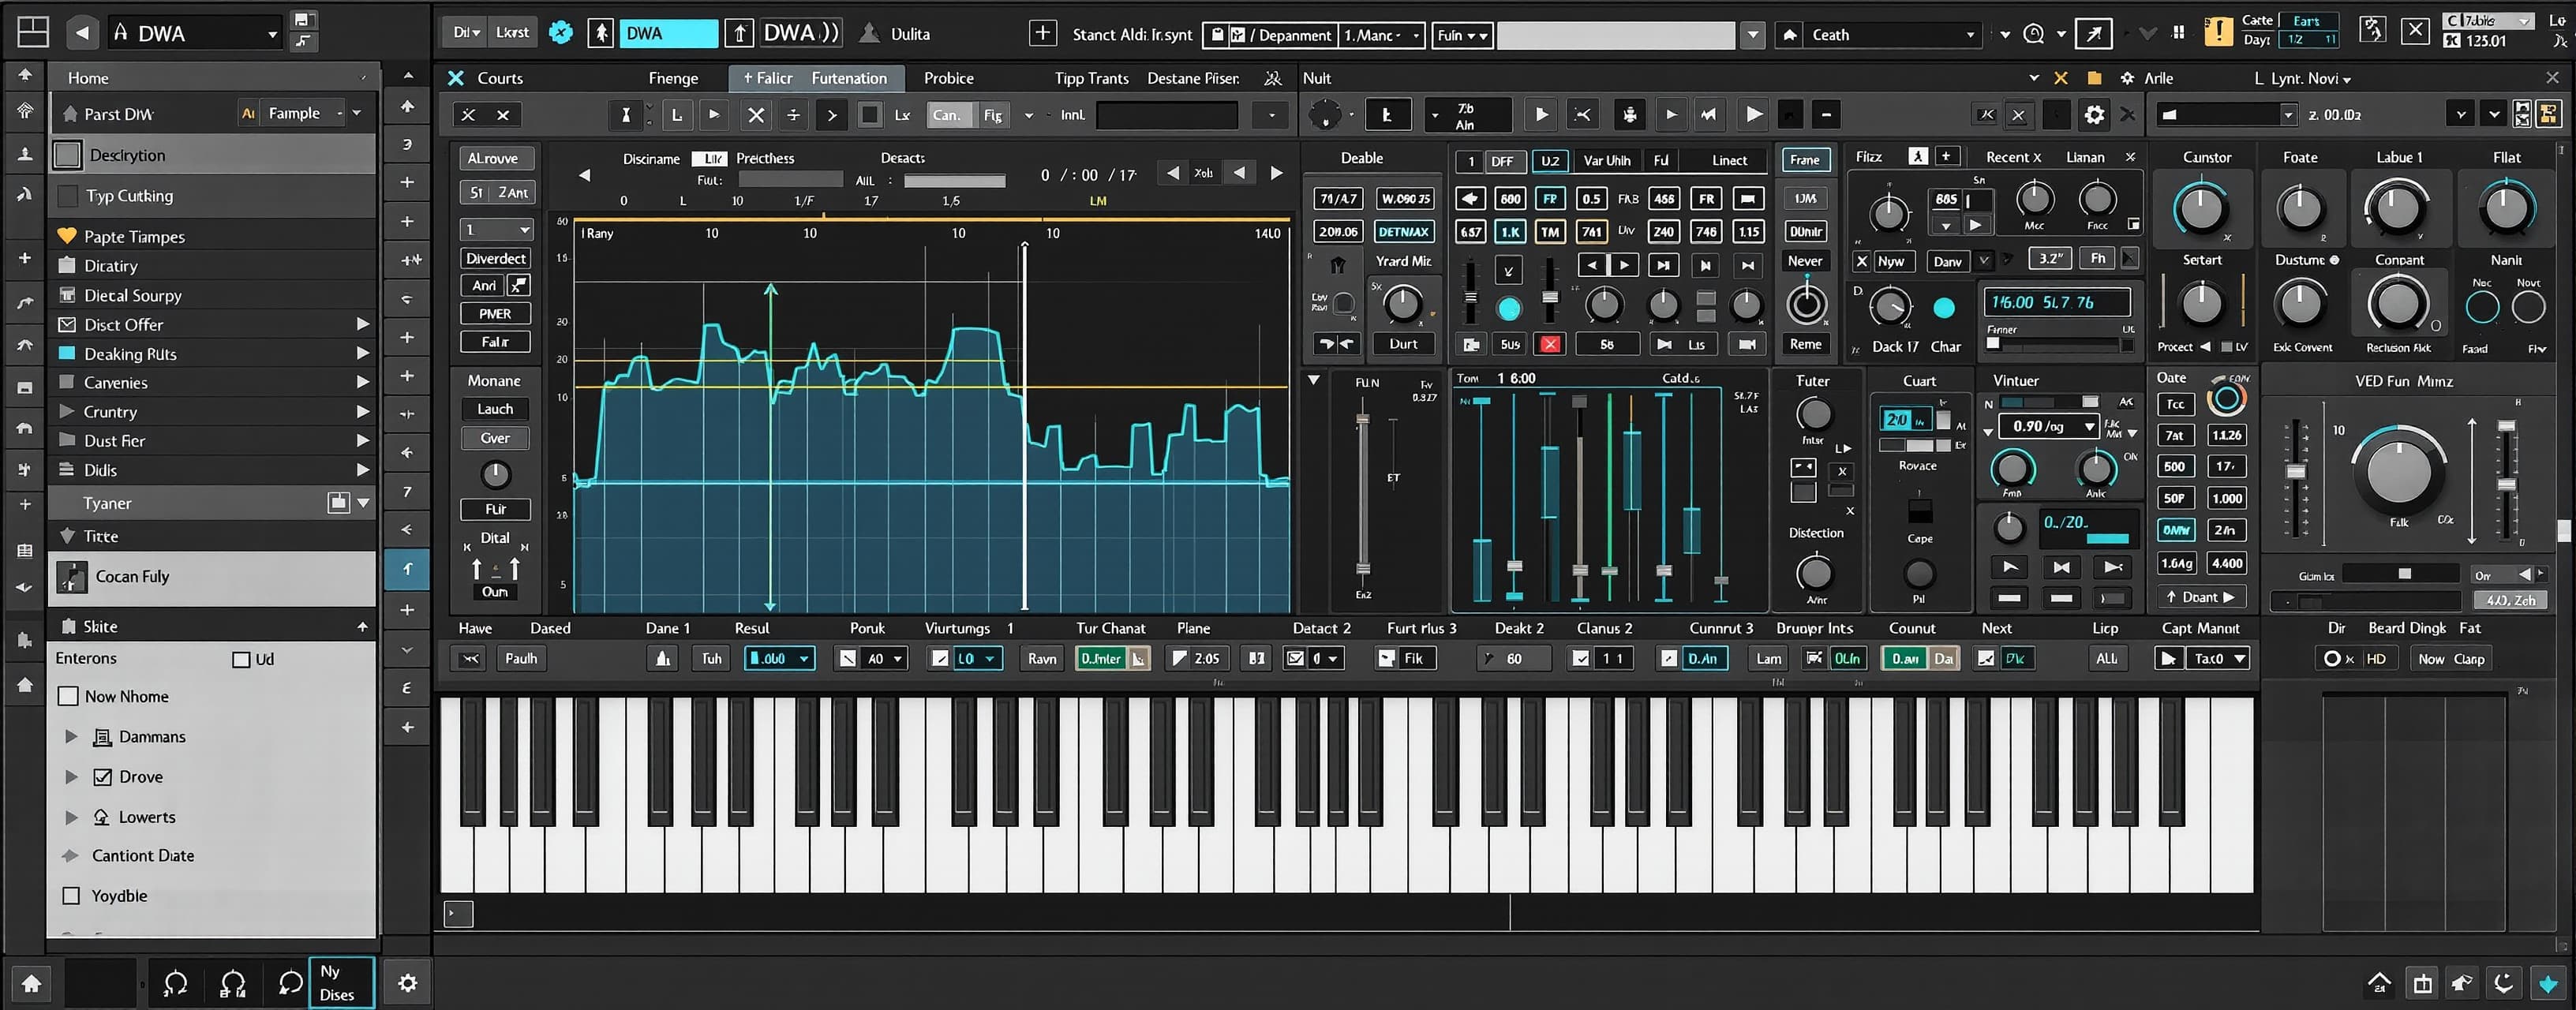Expand the Dammans tree item

(x=71, y=737)
